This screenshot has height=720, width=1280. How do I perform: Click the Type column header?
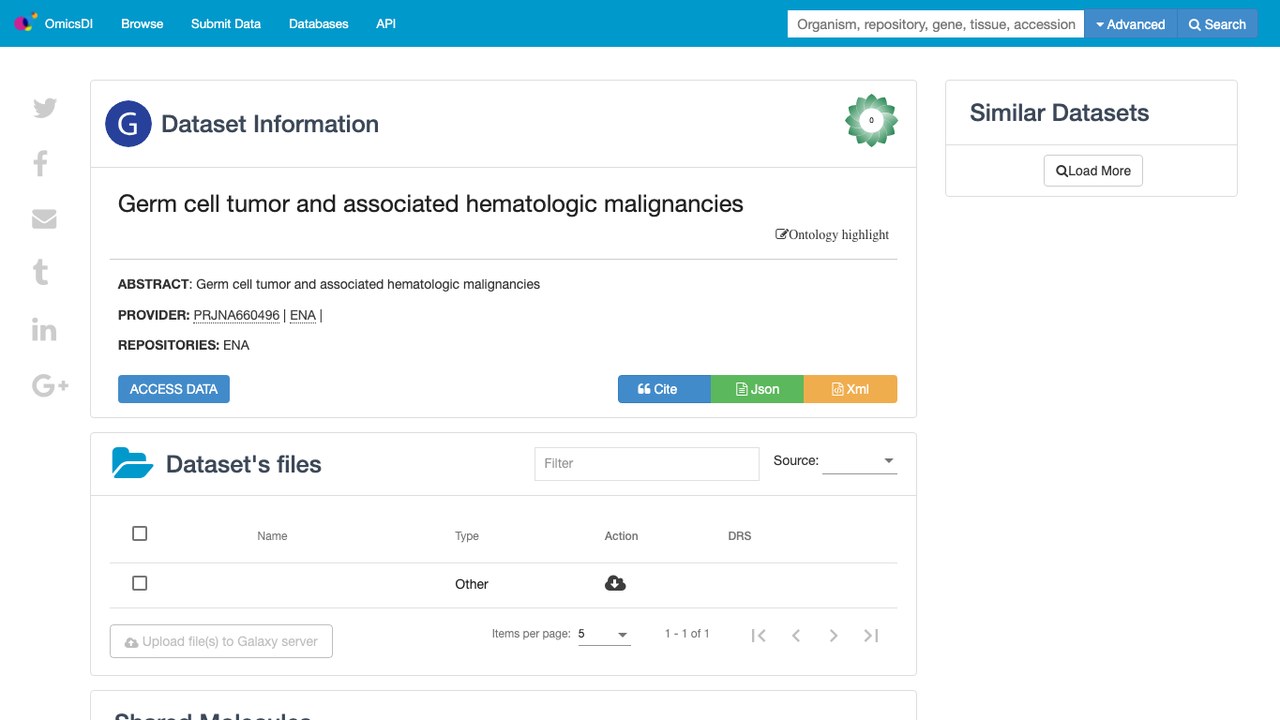tap(467, 536)
